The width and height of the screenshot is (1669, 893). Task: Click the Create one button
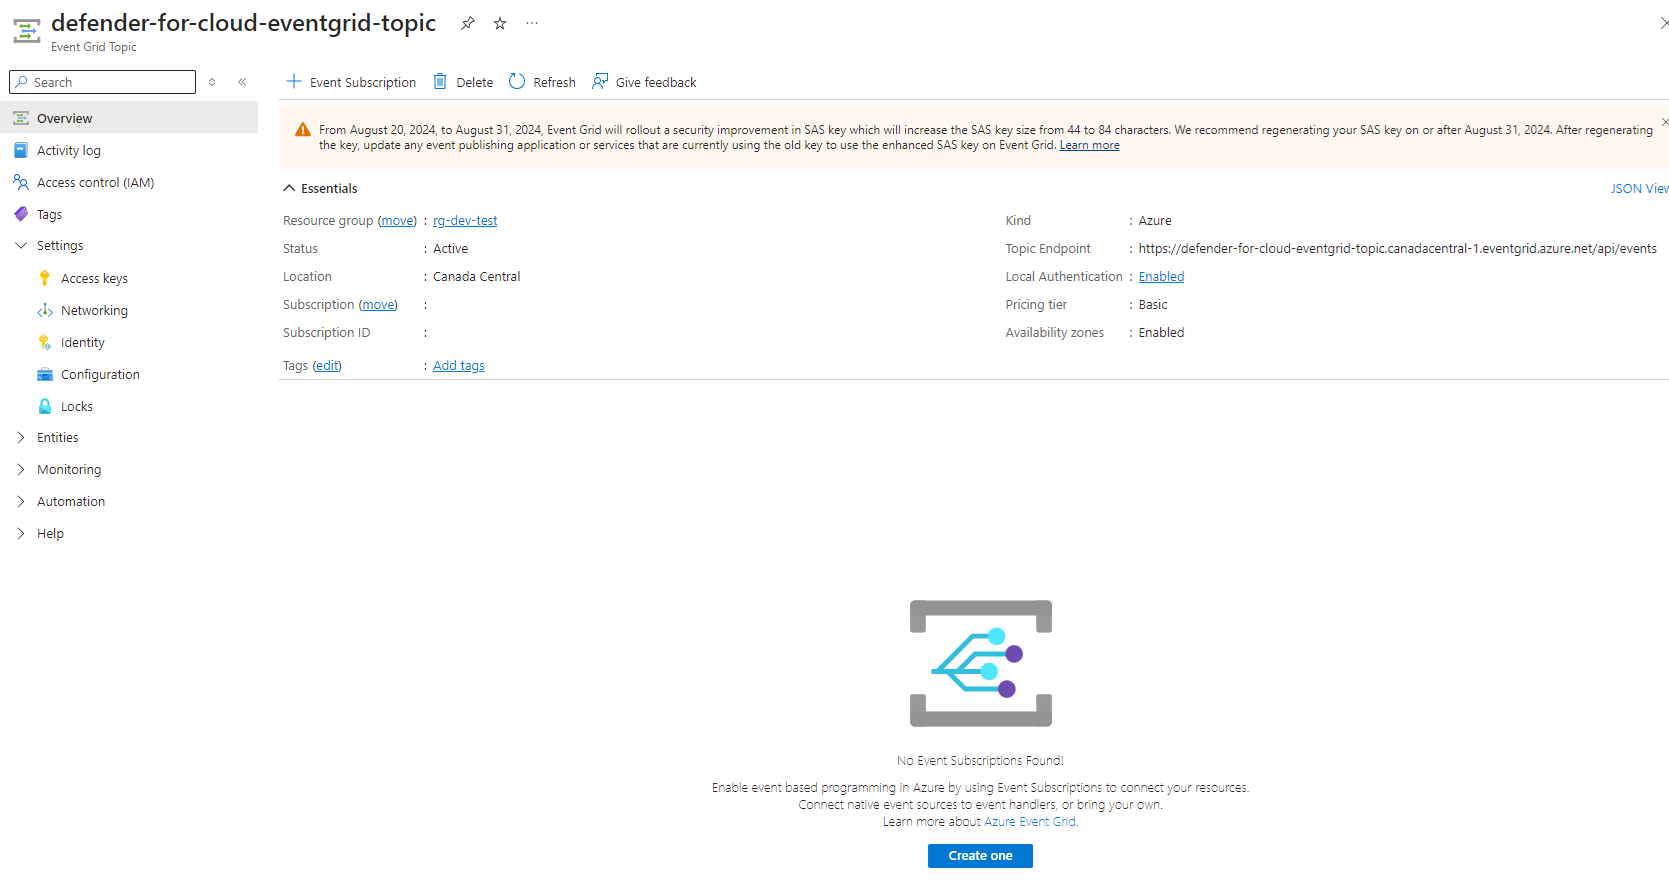point(980,856)
